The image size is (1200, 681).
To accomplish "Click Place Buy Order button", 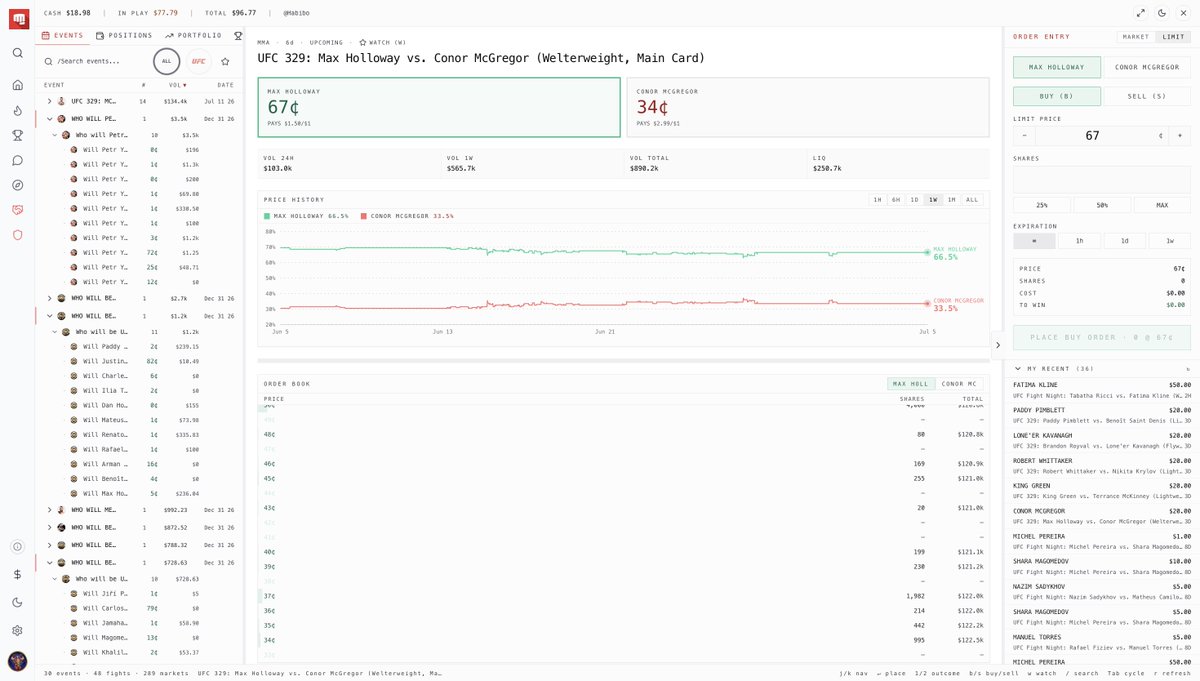I will pyautogui.click(x=1102, y=338).
